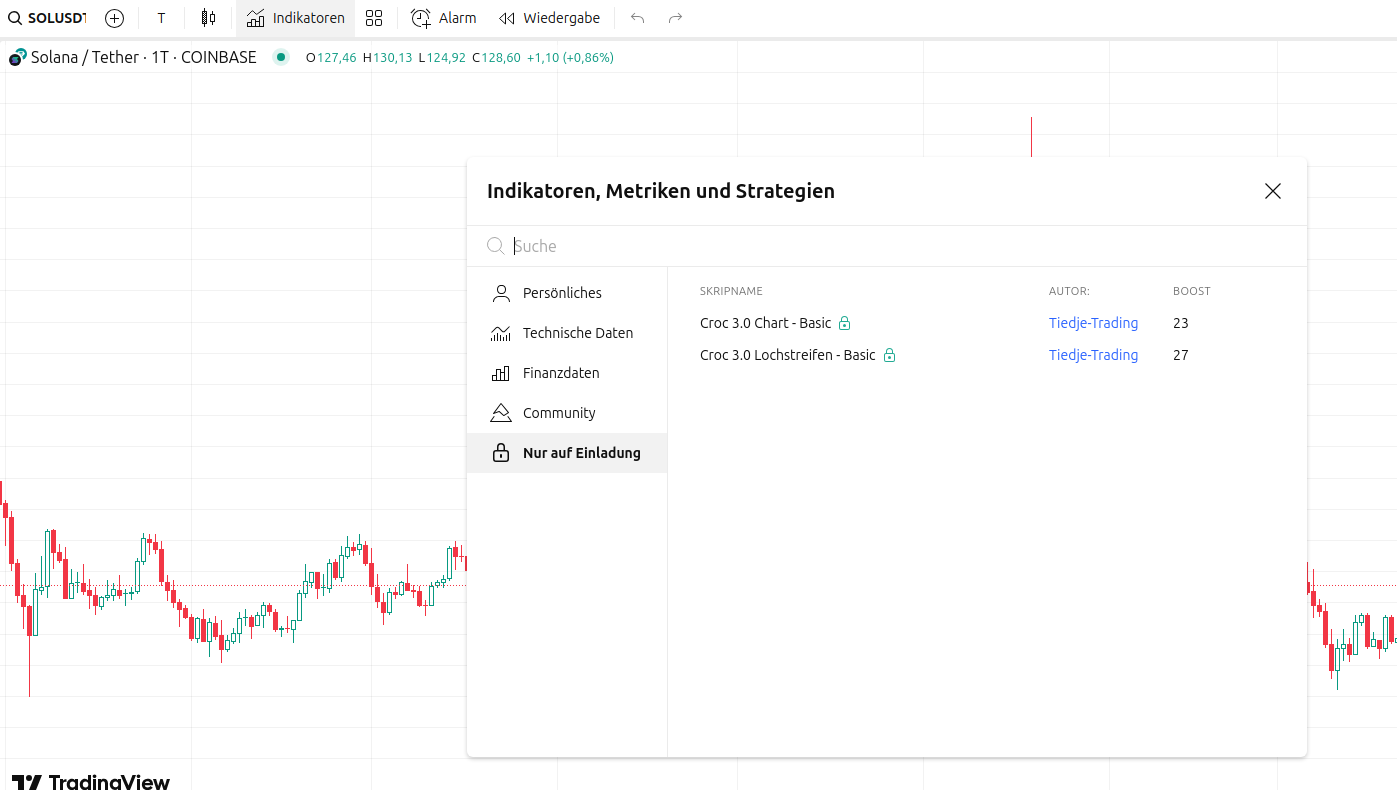Open the candlestick chart type menu
The image size is (1397, 790).
click(x=208, y=18)
